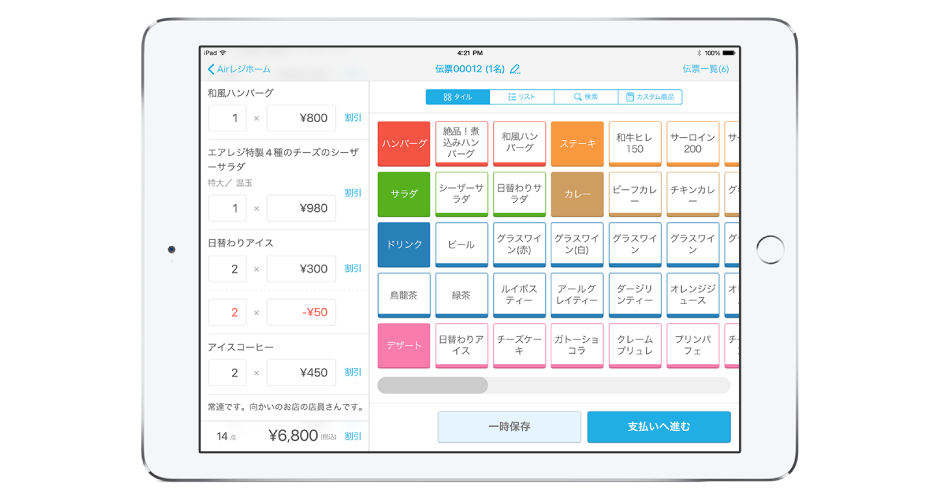Image resolution: width=940 pixels, height=500 pixels.
Task: Click the horizontal tile scrollbar thumb
Action: pos(433,385)
